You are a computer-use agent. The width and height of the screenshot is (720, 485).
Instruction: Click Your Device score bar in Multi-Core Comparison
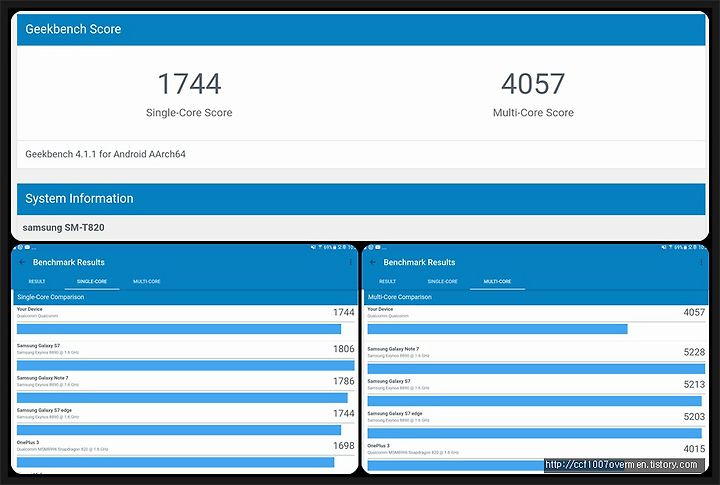click(497, 329)
